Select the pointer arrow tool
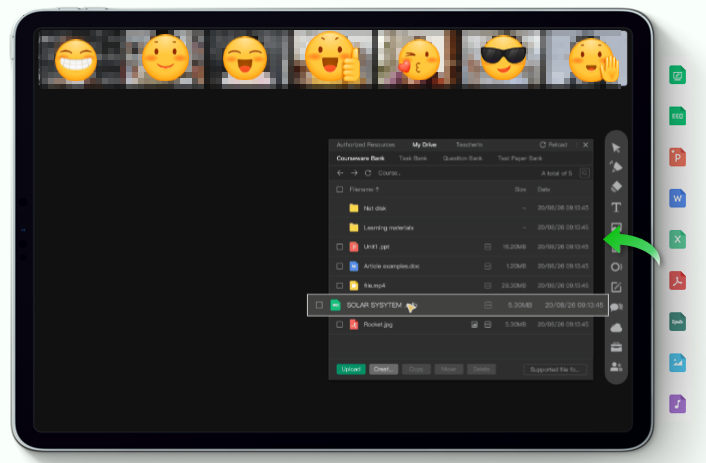The height and width of the screenshot is (463, 706). 616,148
